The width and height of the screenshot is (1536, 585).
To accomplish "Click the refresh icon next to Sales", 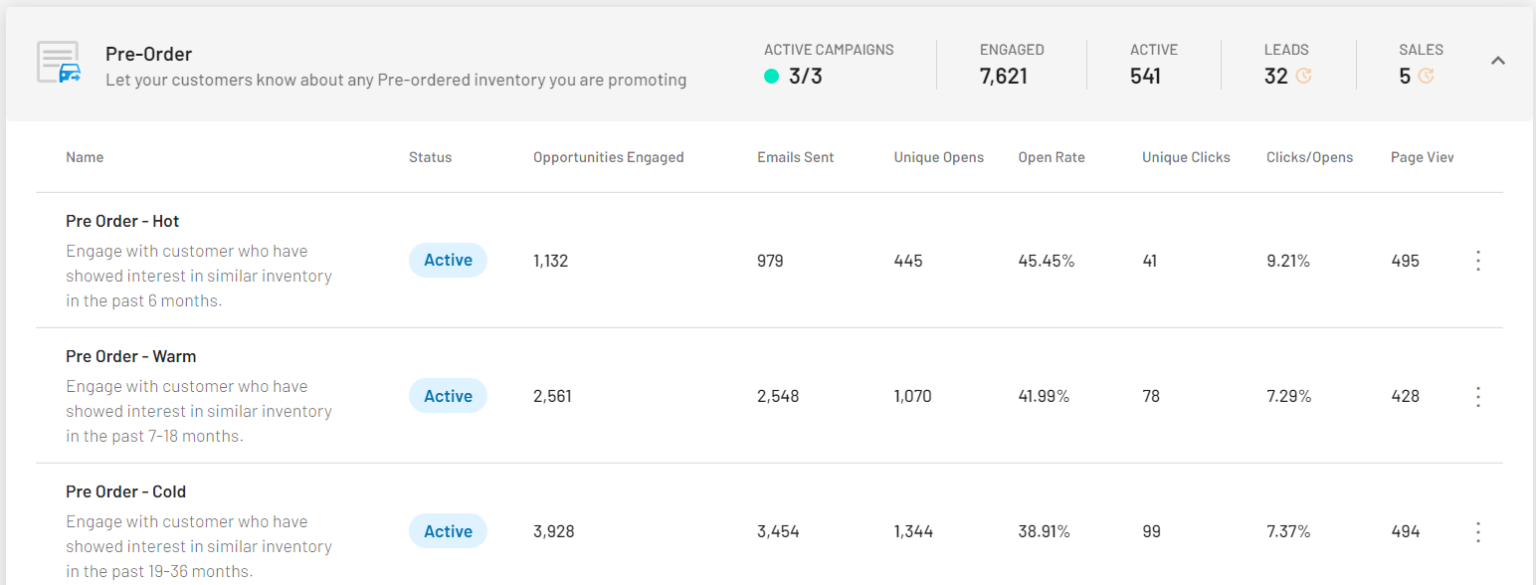I will [1425, 76].
